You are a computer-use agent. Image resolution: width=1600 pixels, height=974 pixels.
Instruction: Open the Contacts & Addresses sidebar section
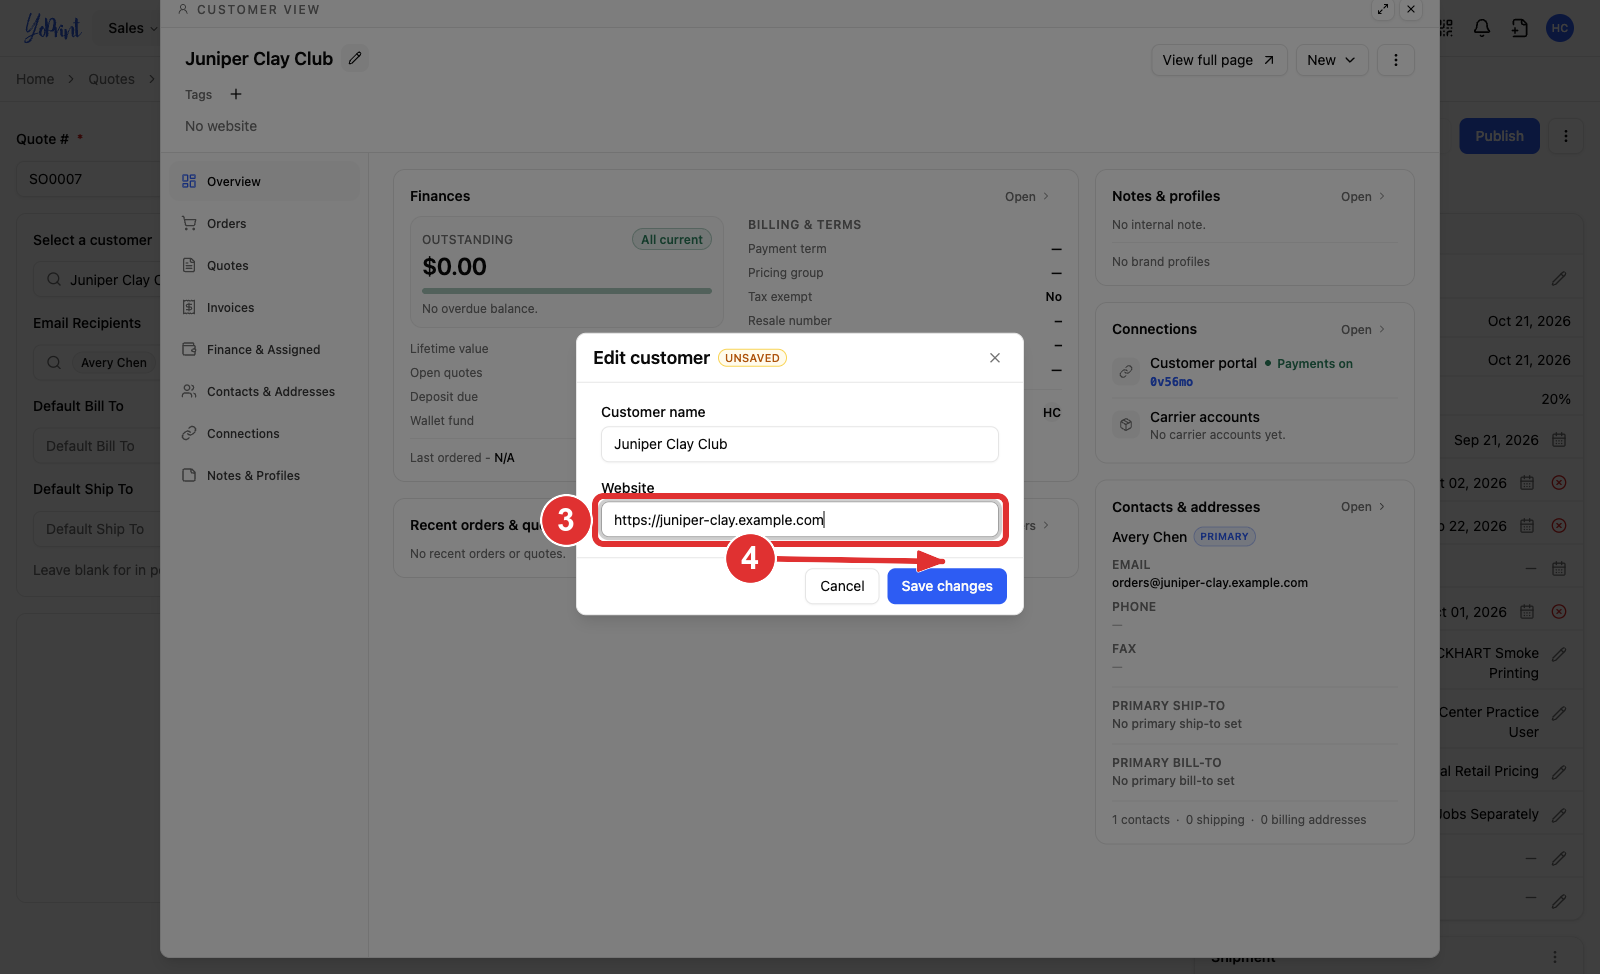click(x=266, y=392)
